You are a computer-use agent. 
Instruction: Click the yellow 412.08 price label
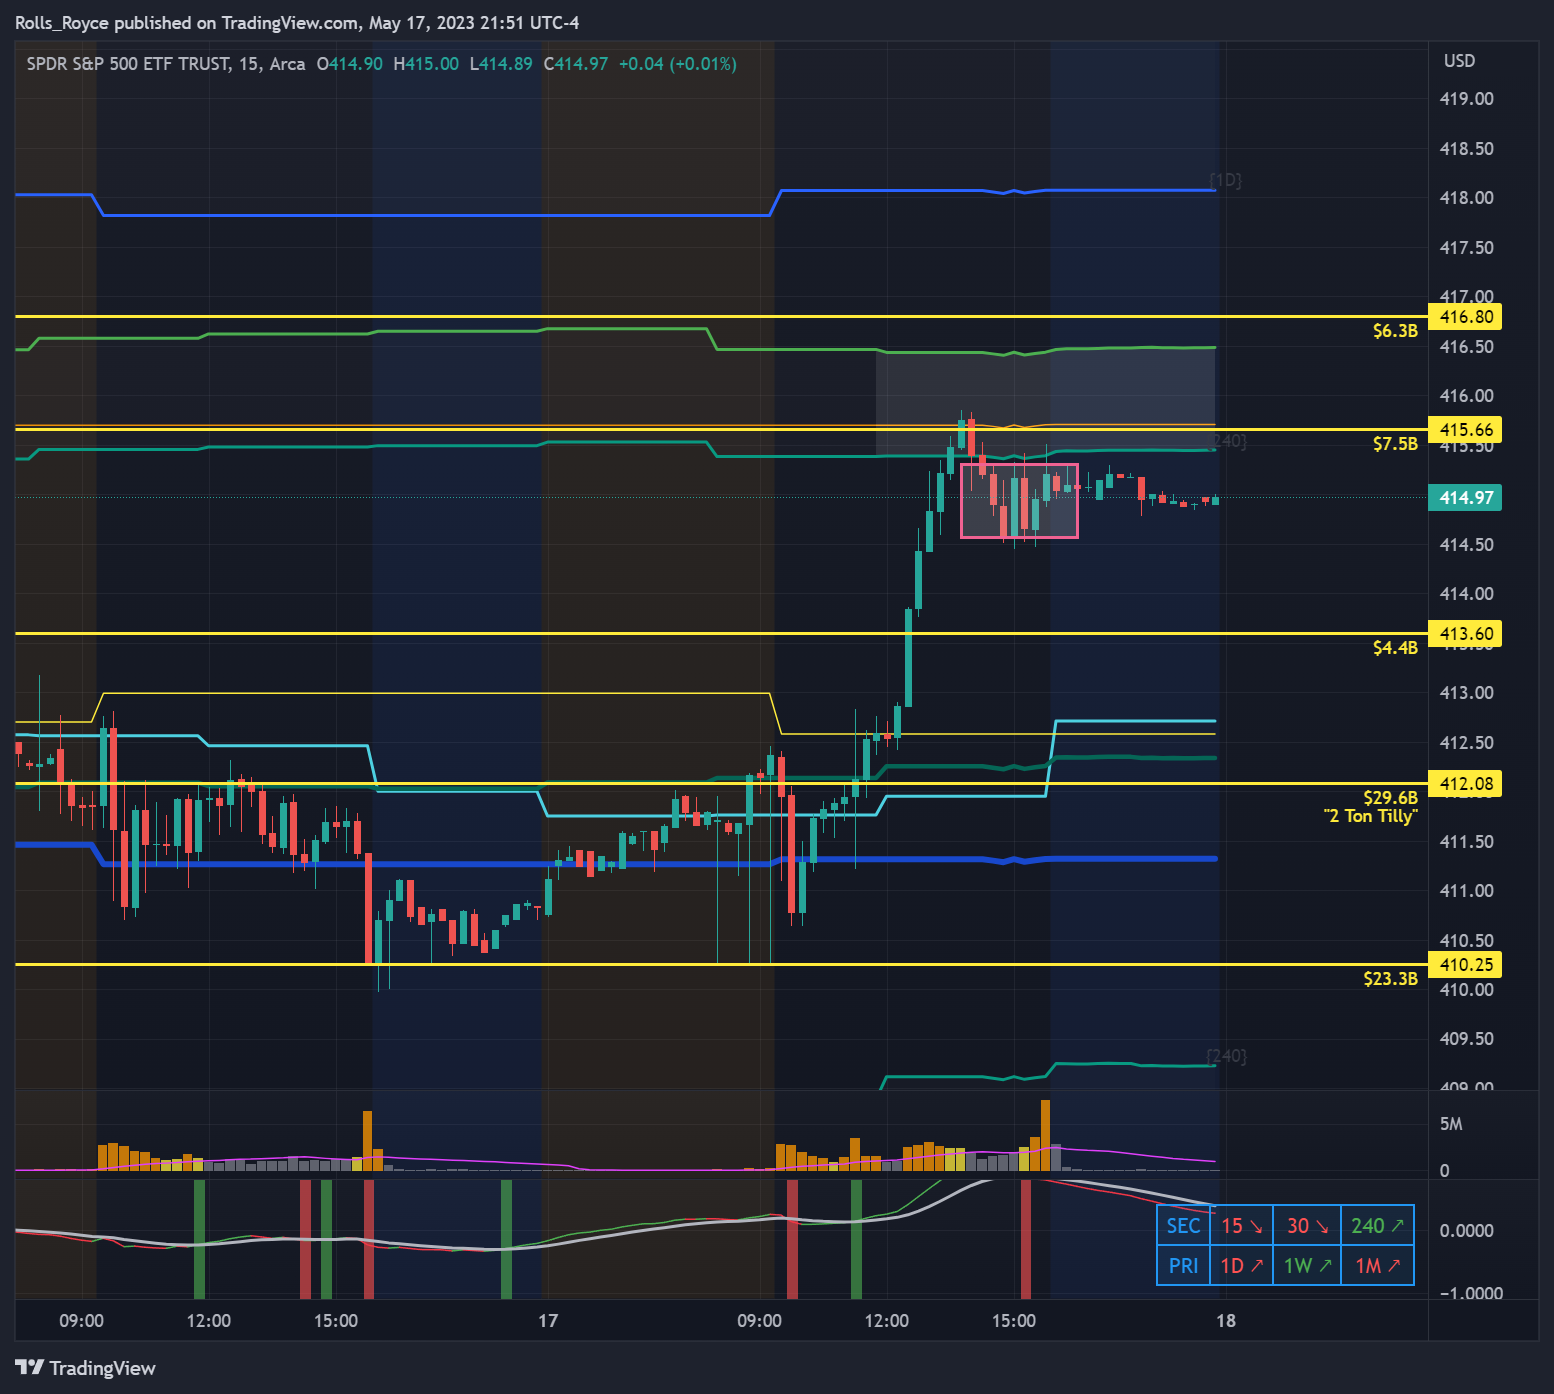[1466, 784]
